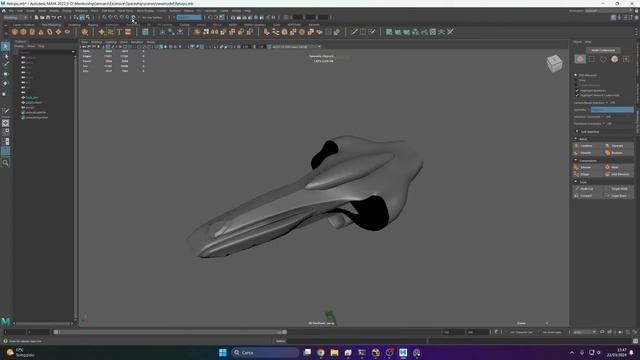This screenshot has width=640, height=360.
Task: Click the Target Weld button in Modeling Toolkit
Action: pos(619,189)
